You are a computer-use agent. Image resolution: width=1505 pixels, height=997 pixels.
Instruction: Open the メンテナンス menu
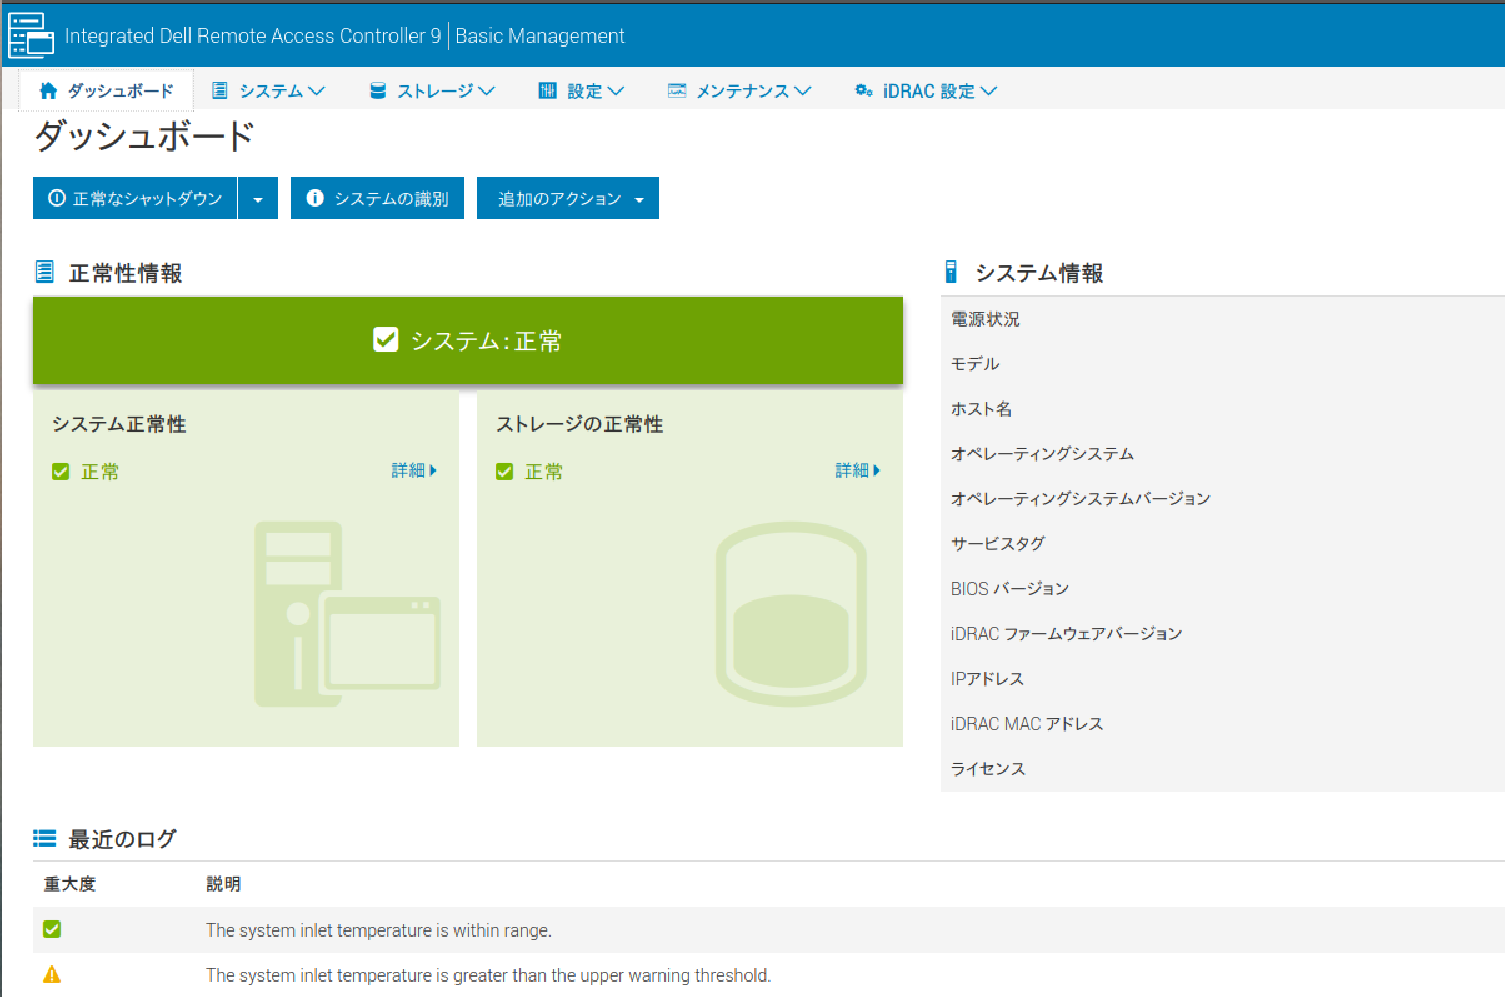740,91
